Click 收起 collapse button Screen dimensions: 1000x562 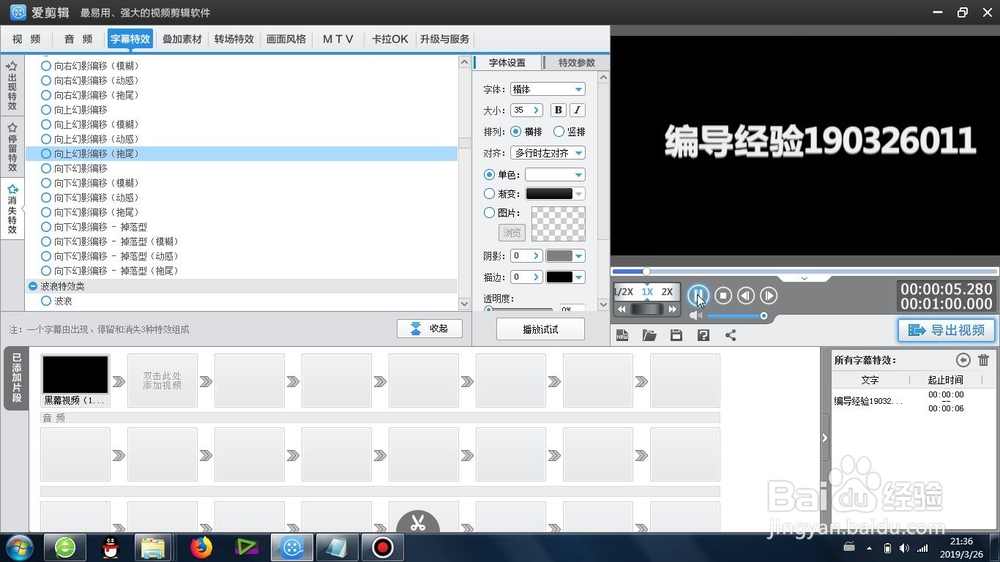coord(429,329)
